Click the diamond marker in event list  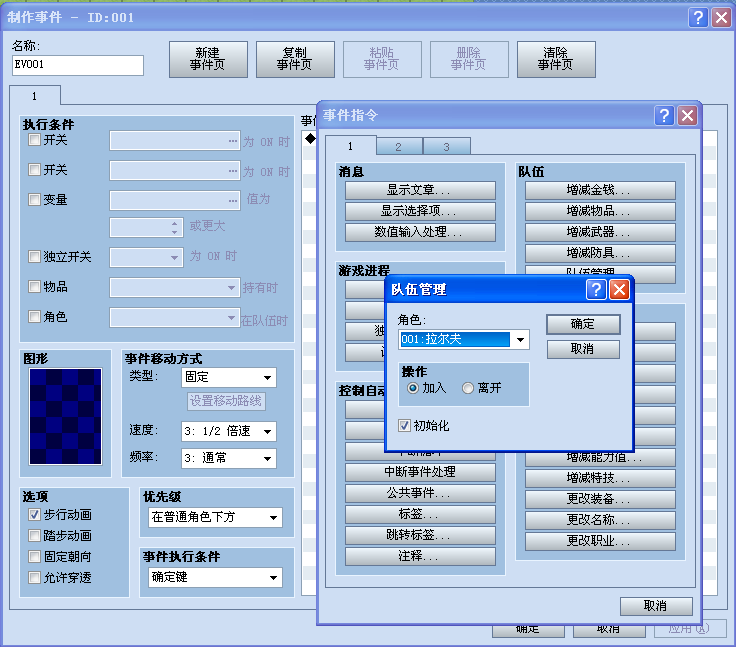(x=310, y=139)
